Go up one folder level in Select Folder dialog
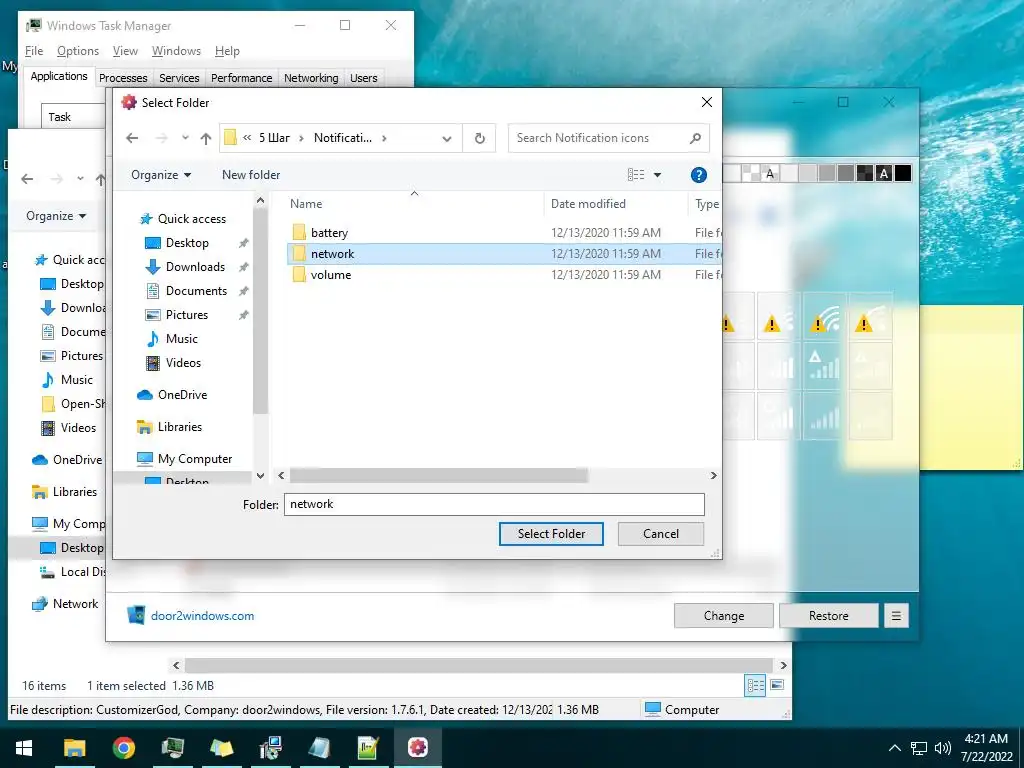This screenshot has width=1024, height=768. (x=206, y=138)
